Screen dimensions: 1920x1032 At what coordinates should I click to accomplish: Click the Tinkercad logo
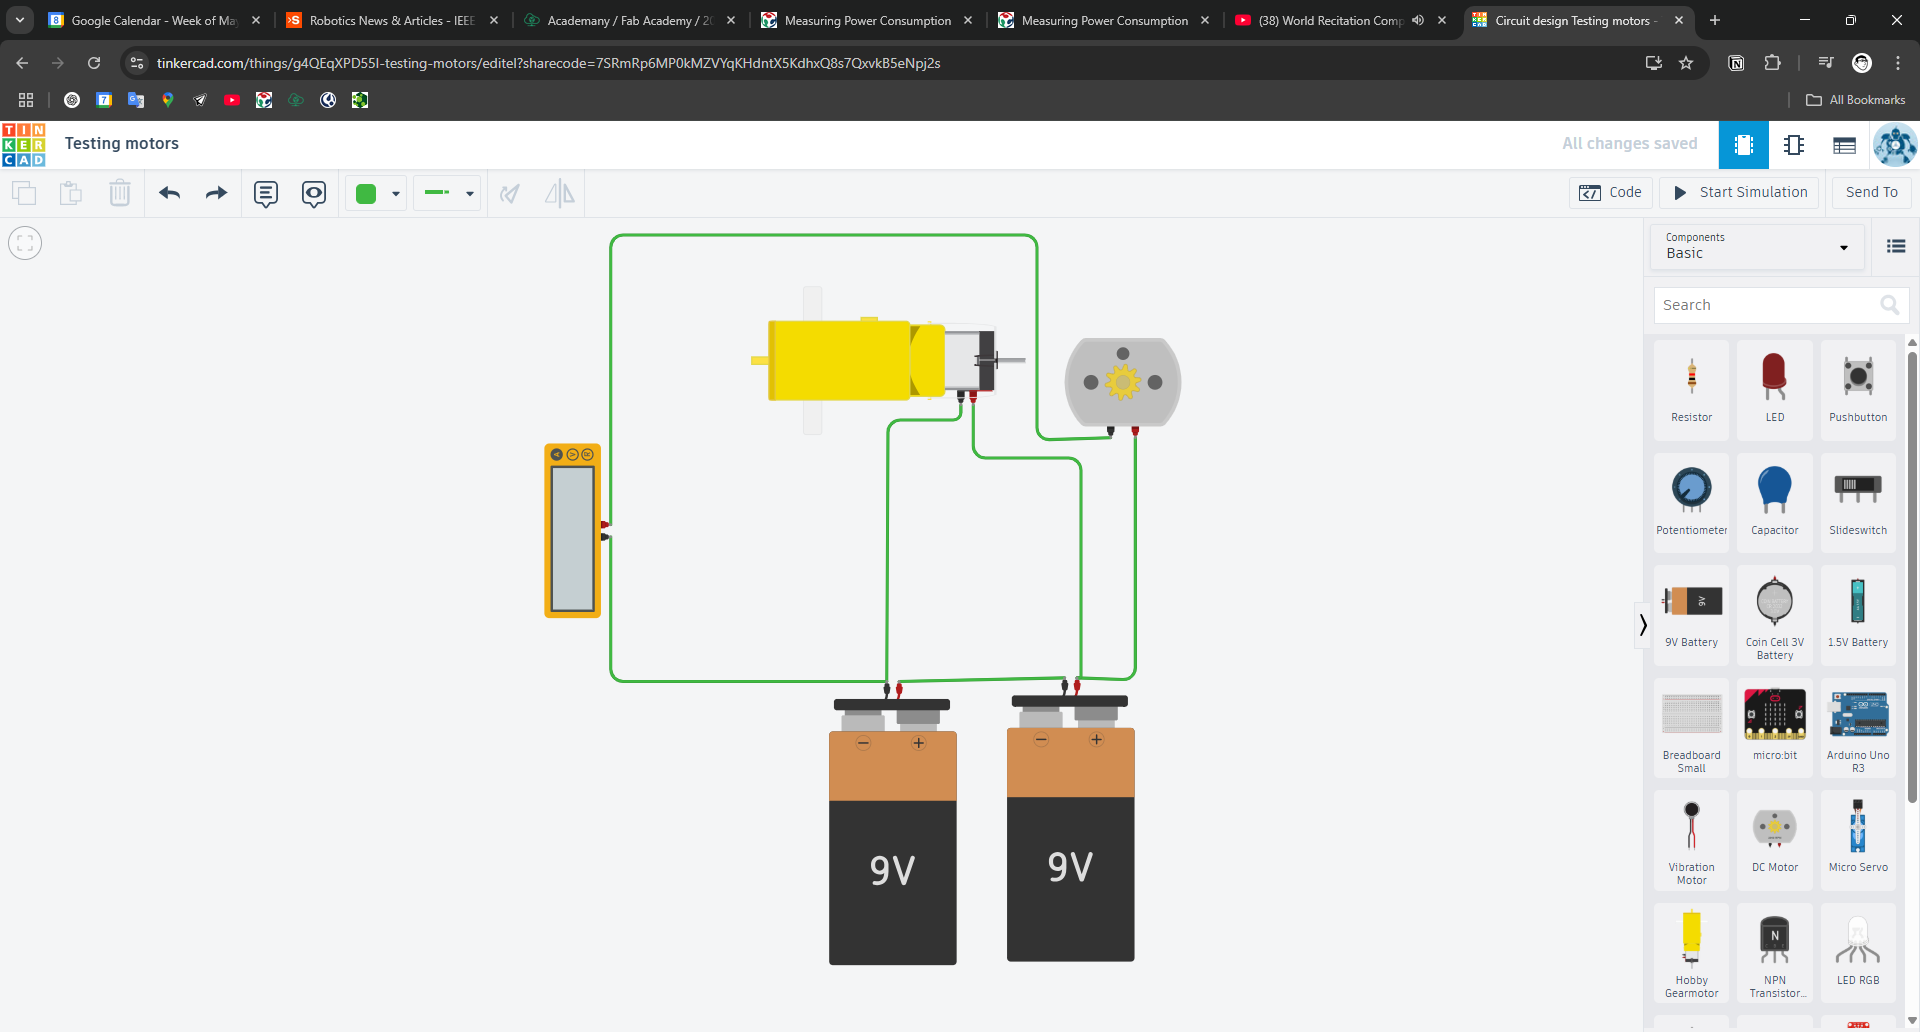(24, 145)
